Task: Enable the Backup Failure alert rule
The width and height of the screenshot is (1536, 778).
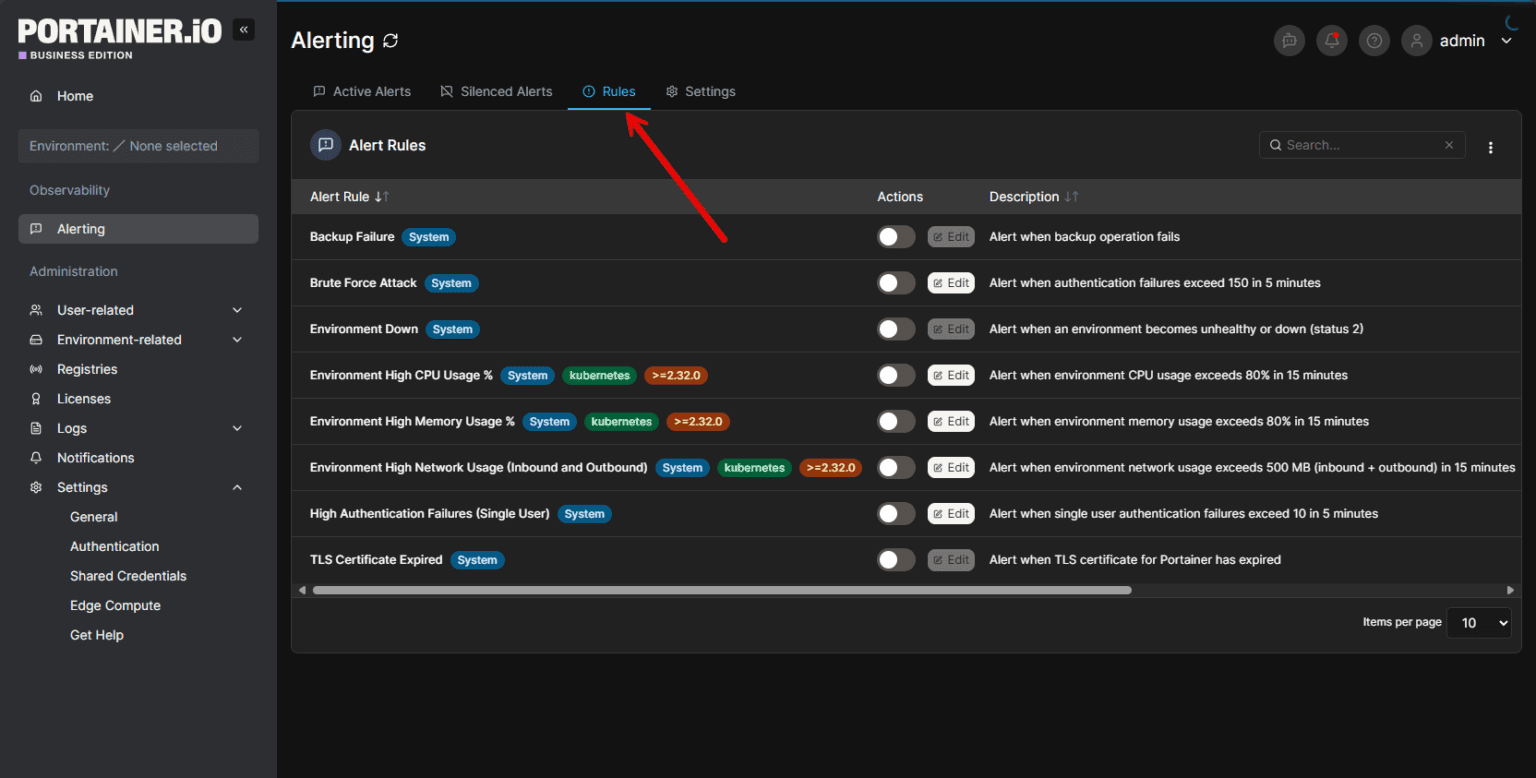Action: pyautogui.click(x=896, y=236)
